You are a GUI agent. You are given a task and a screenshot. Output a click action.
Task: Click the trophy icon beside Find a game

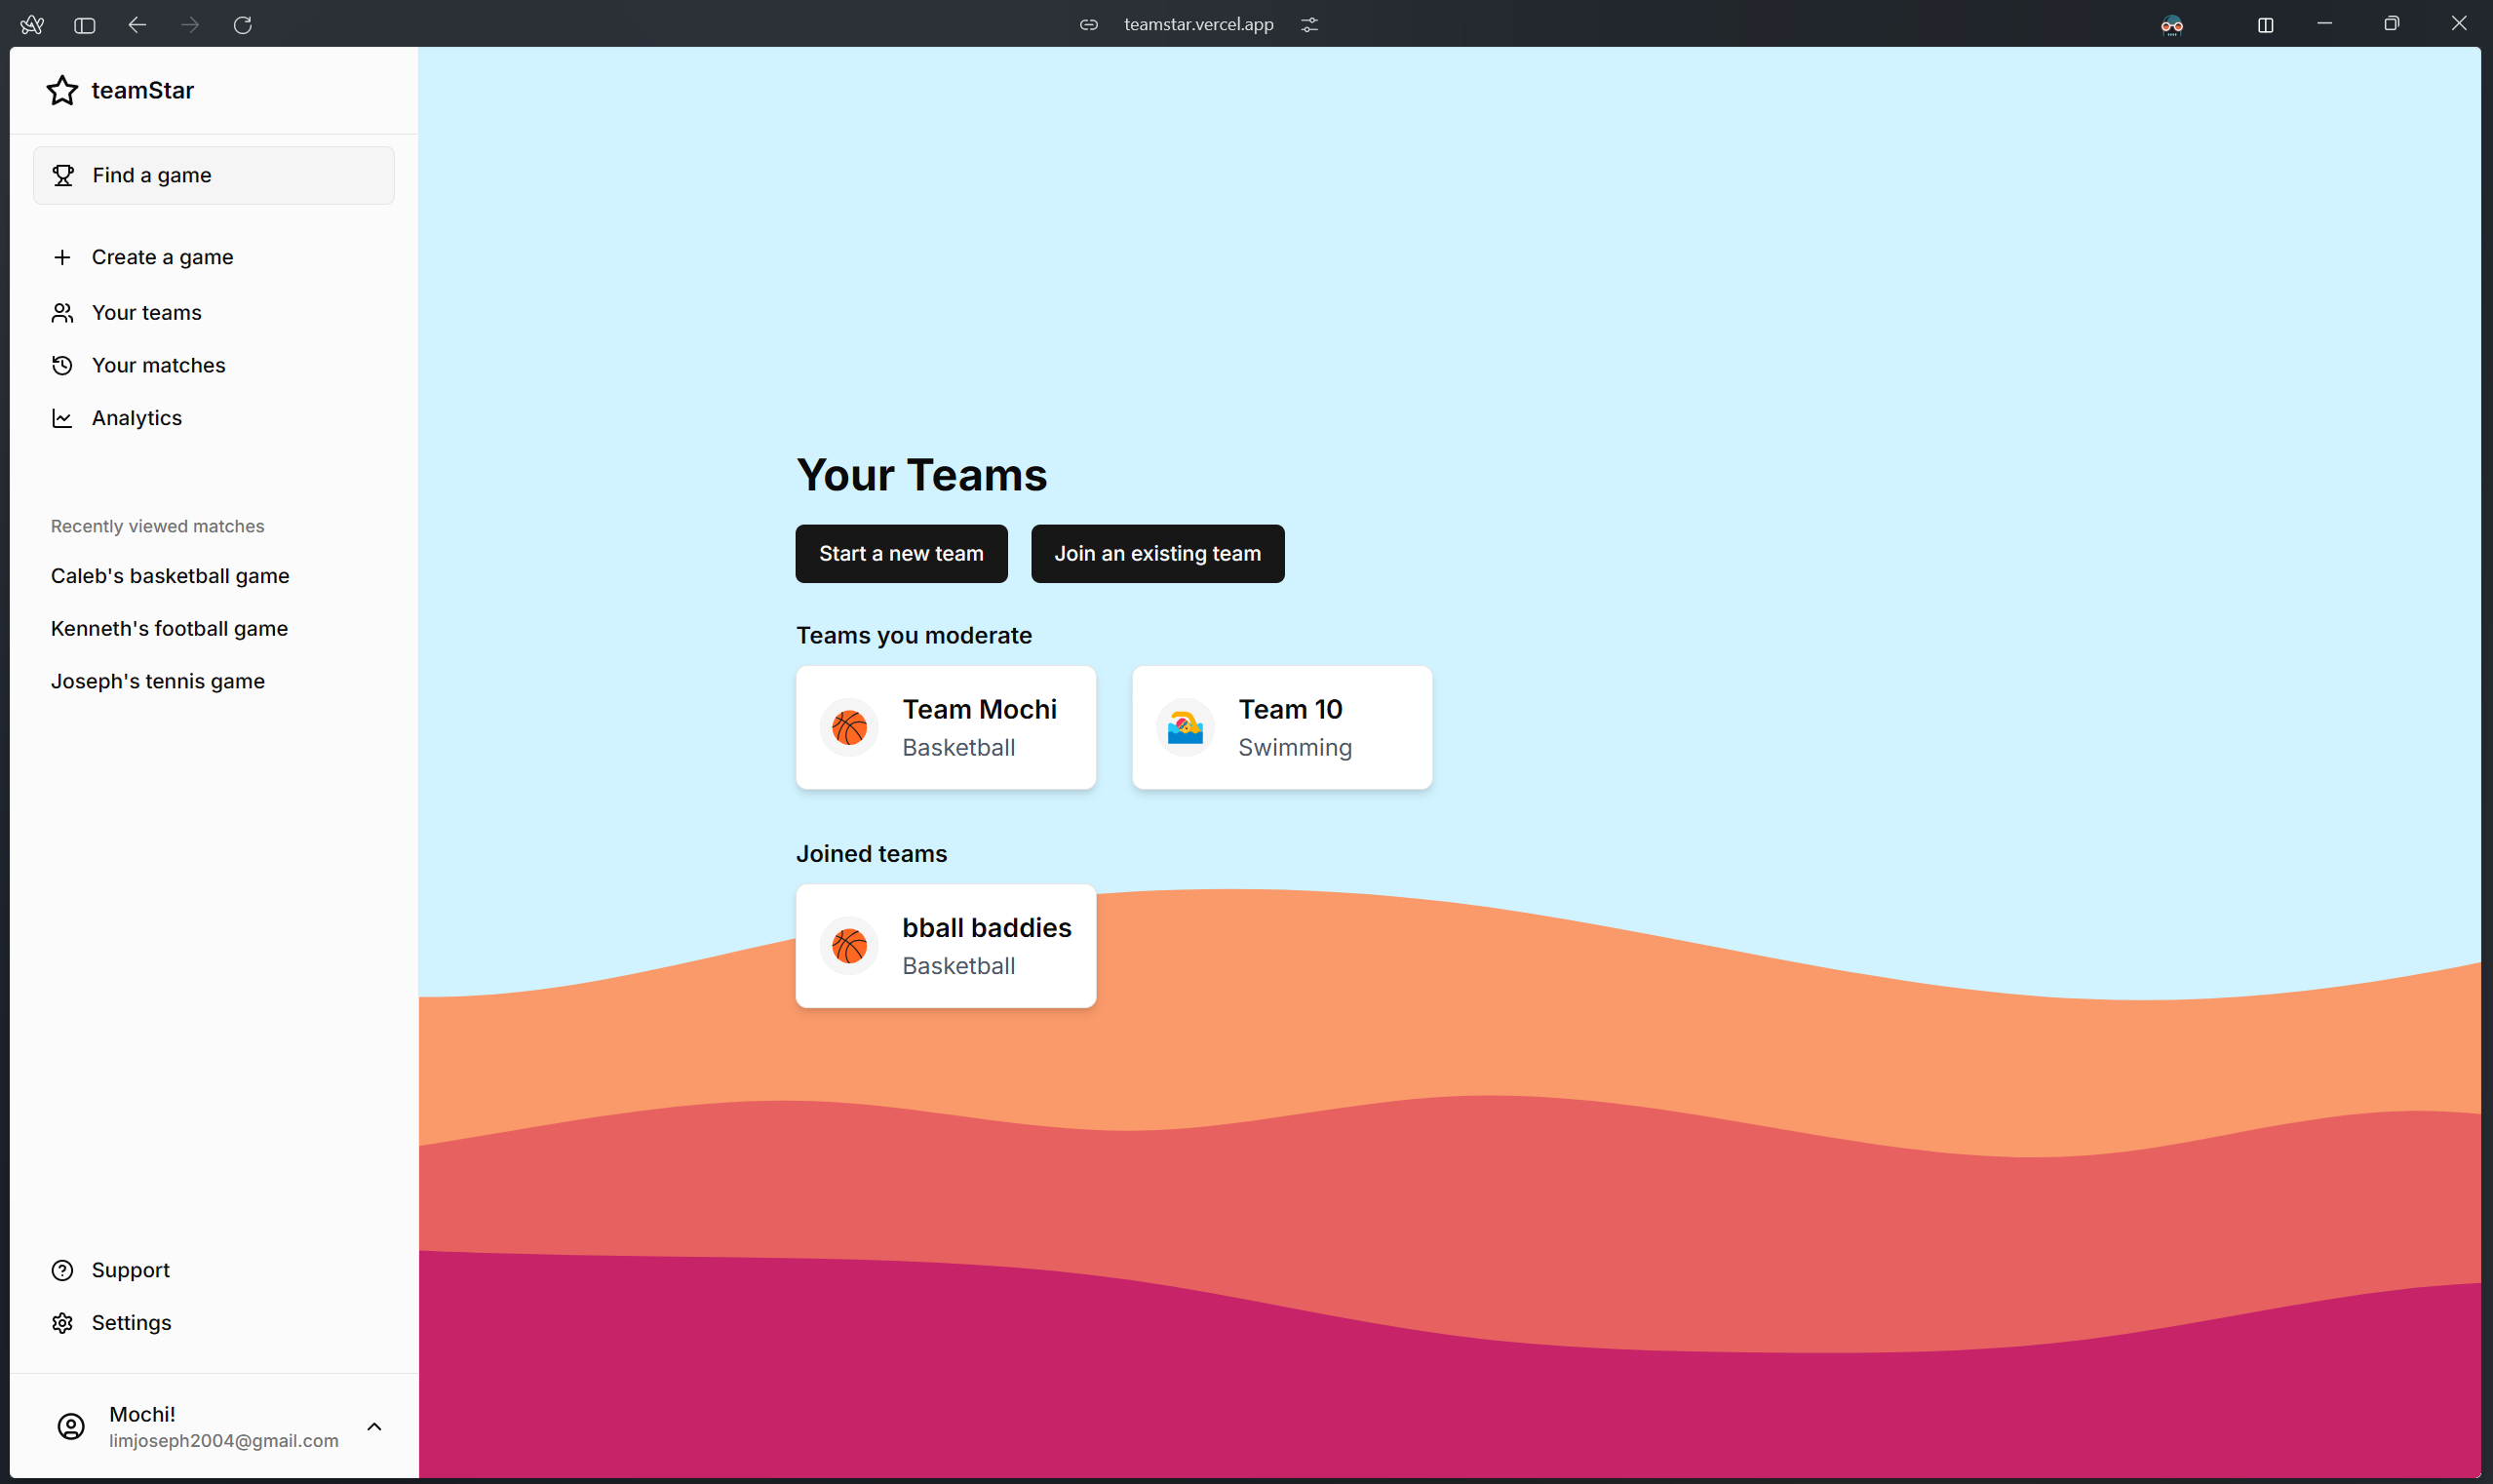coord(63,176)
